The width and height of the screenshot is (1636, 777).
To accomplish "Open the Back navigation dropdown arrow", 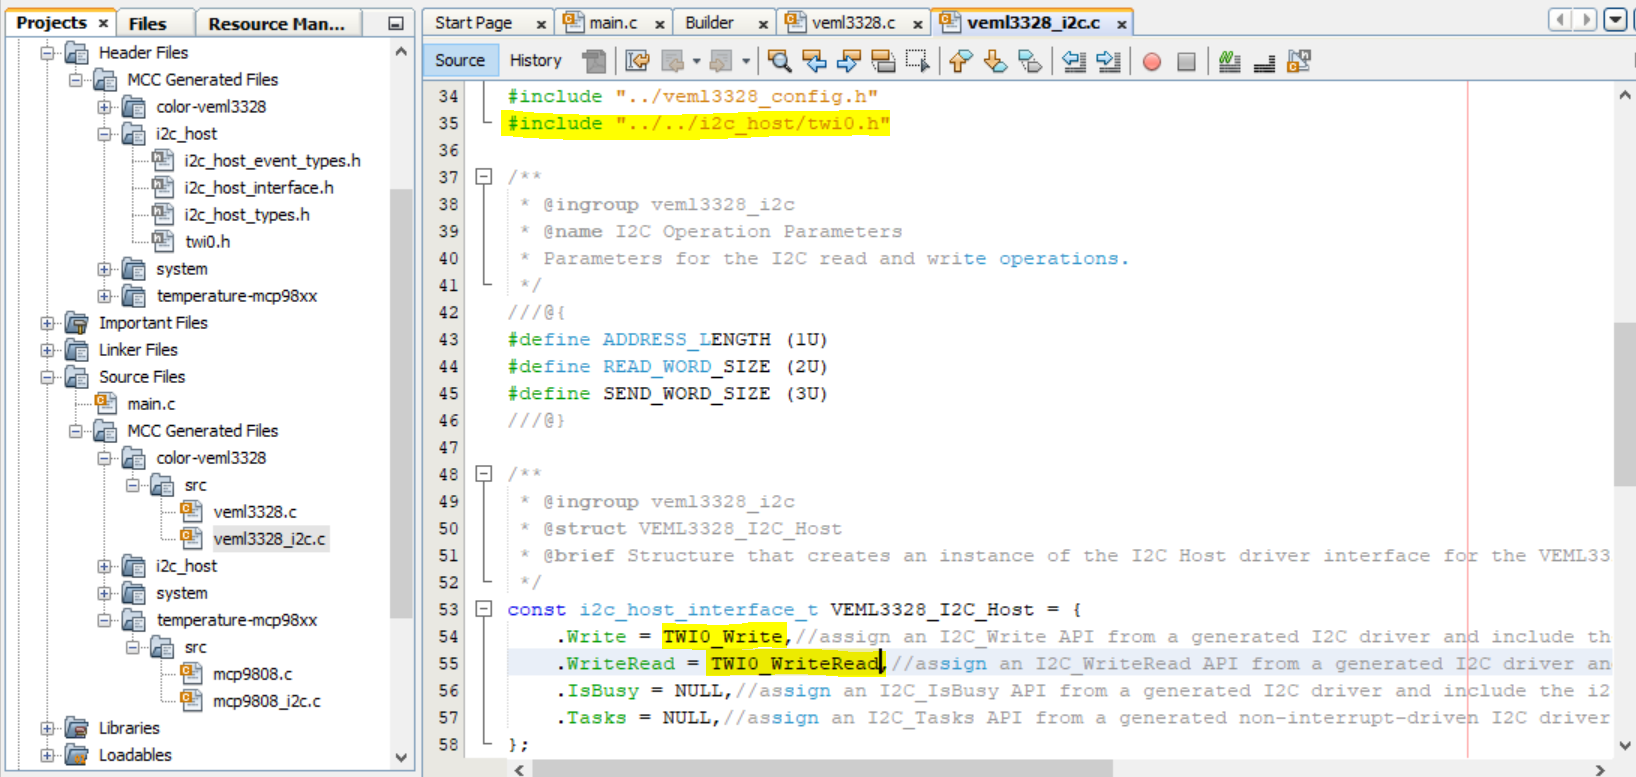I will tap(697, 61).
